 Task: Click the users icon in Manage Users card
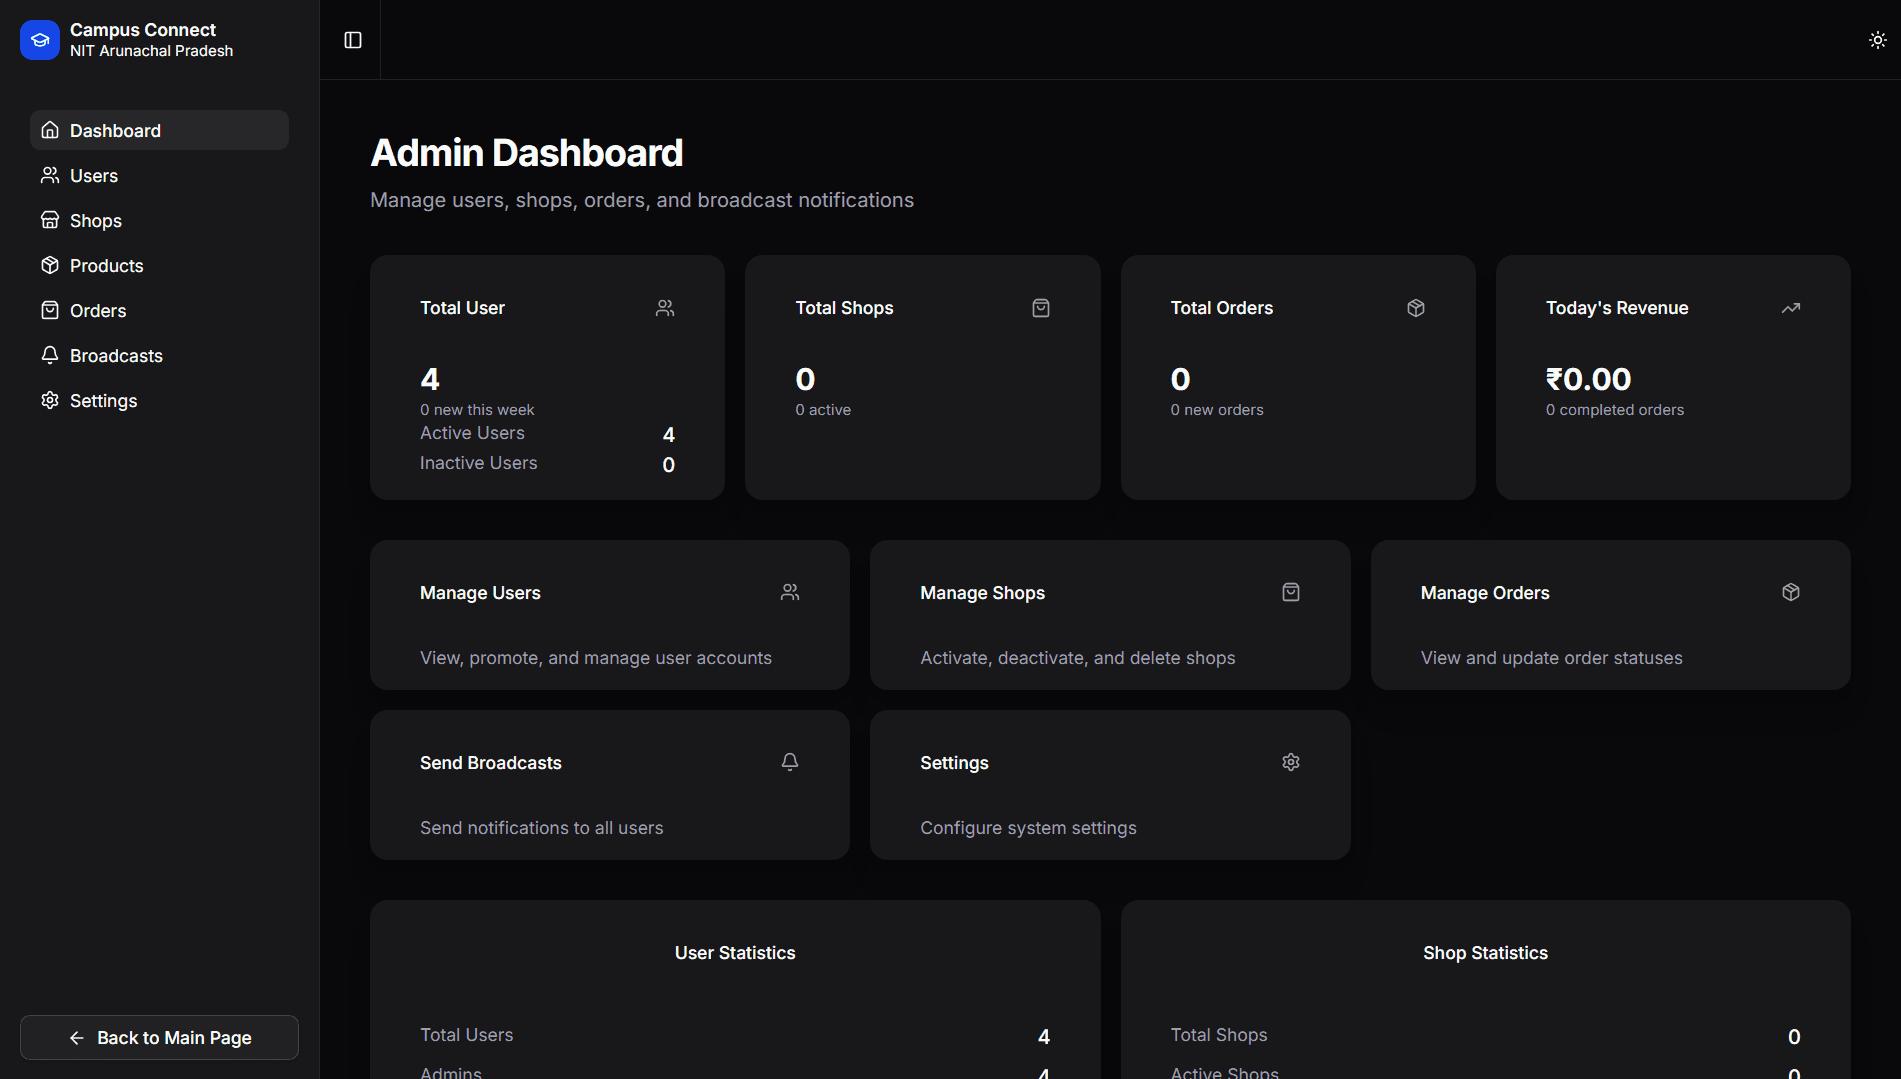790,592
